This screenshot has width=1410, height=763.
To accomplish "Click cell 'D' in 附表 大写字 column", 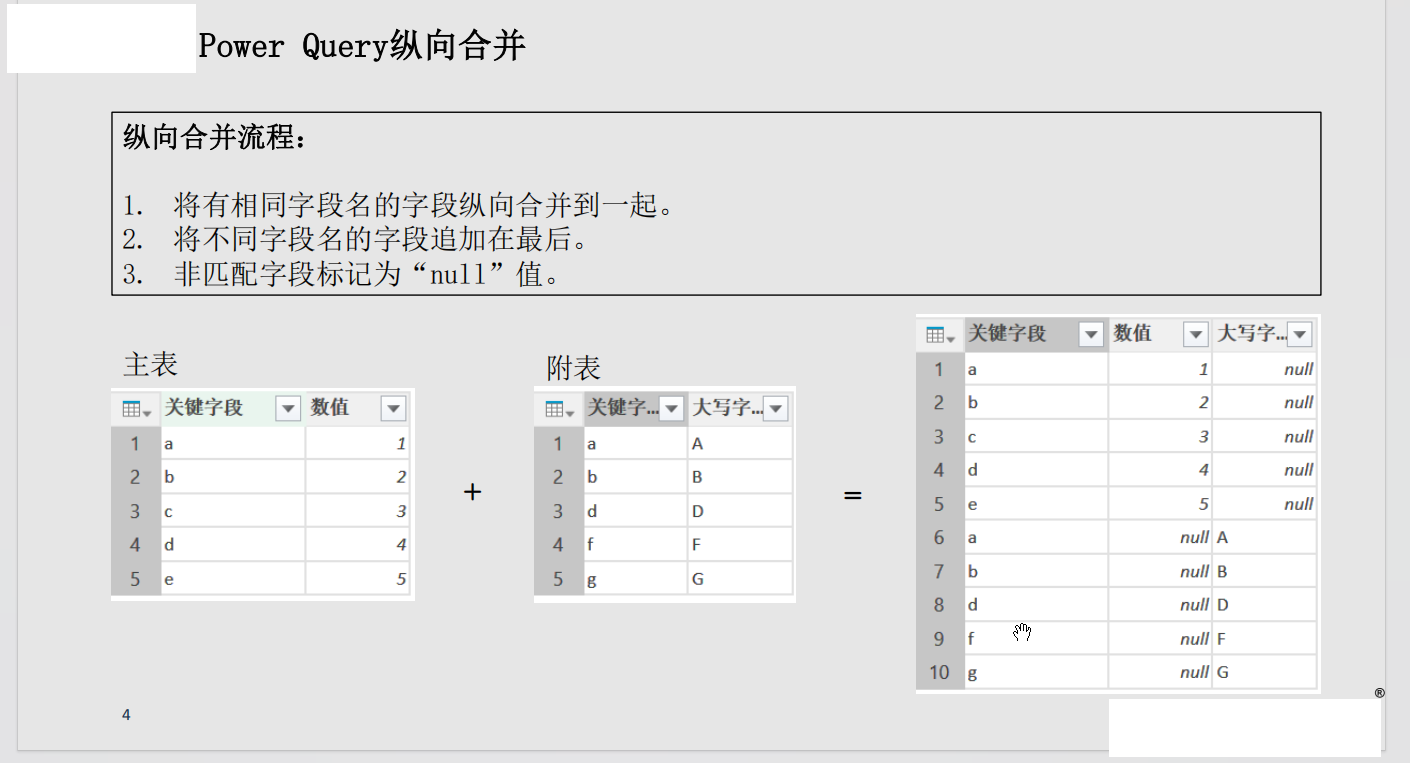I will click(740, 511).
